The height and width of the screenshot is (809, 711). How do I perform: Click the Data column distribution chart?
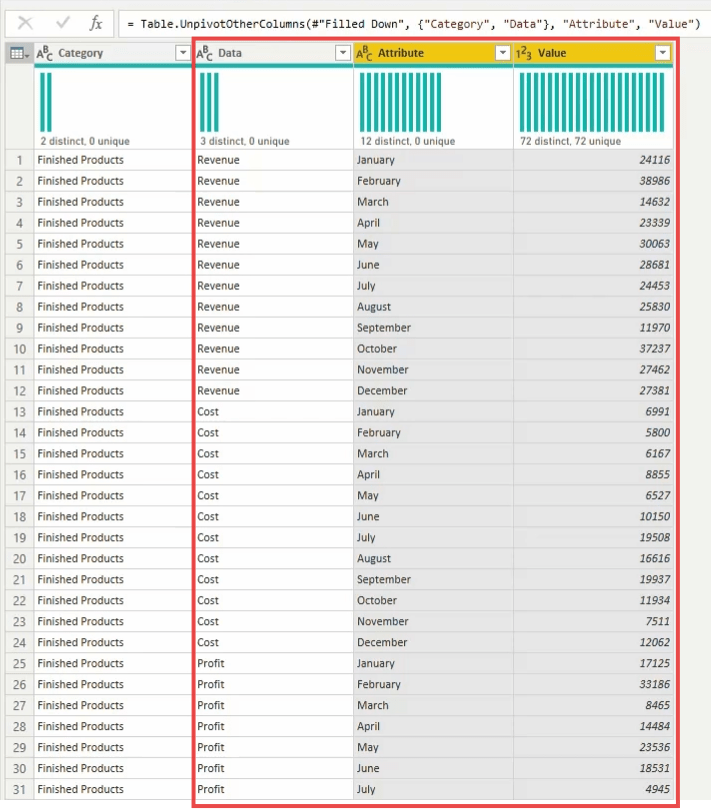point(209,102)
